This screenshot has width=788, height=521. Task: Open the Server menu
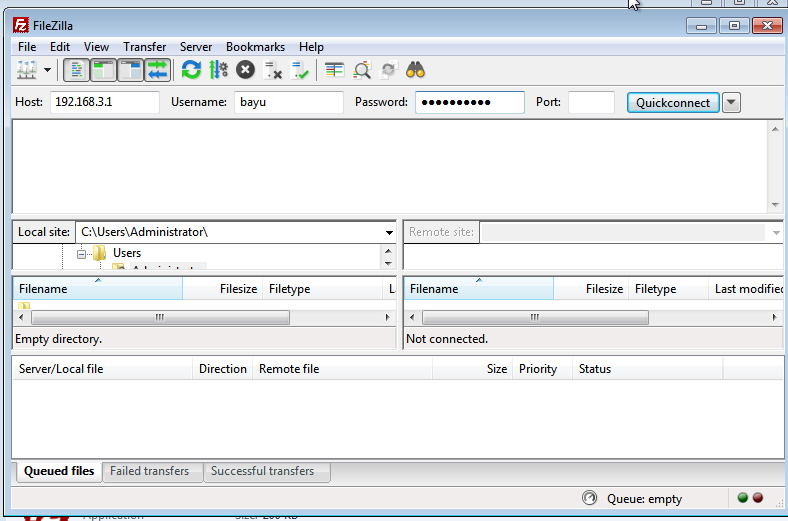[x=195, y=47]
